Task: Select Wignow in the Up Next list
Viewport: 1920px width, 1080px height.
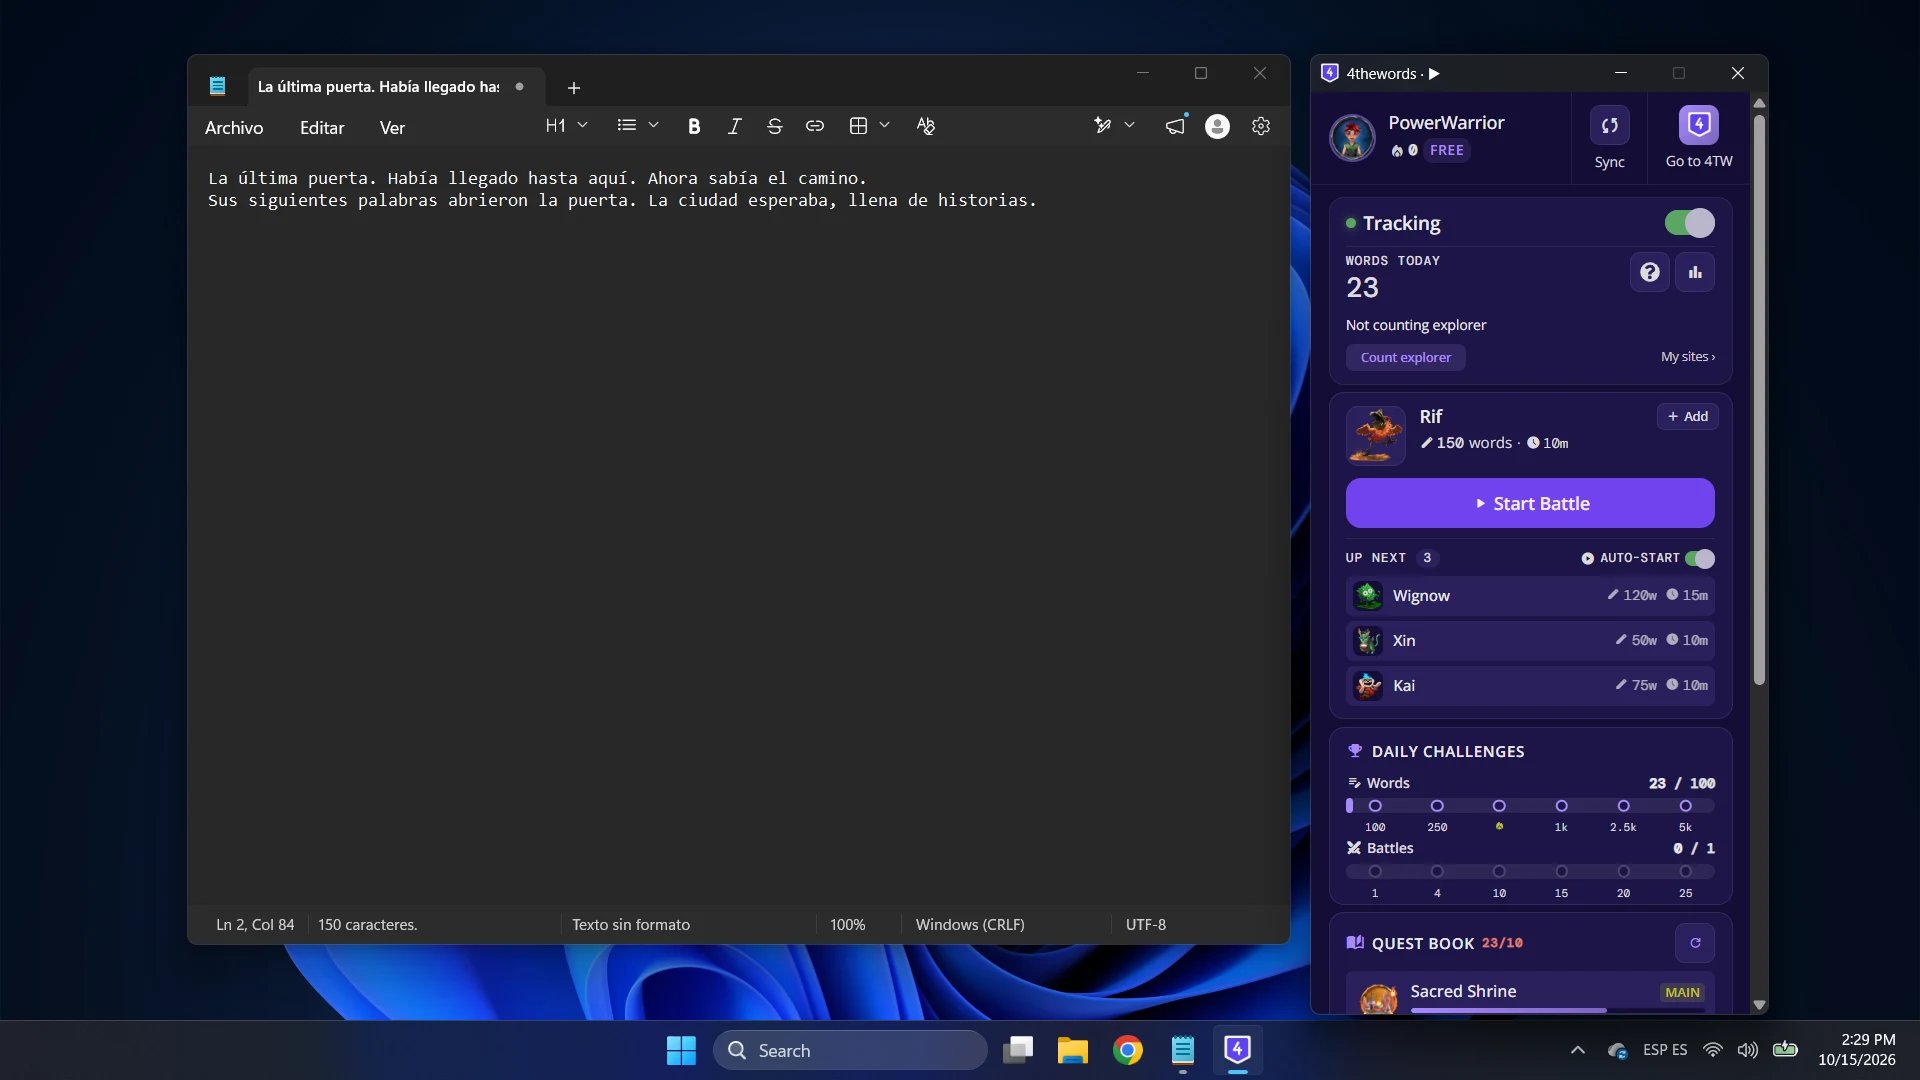Action: 1530,595
